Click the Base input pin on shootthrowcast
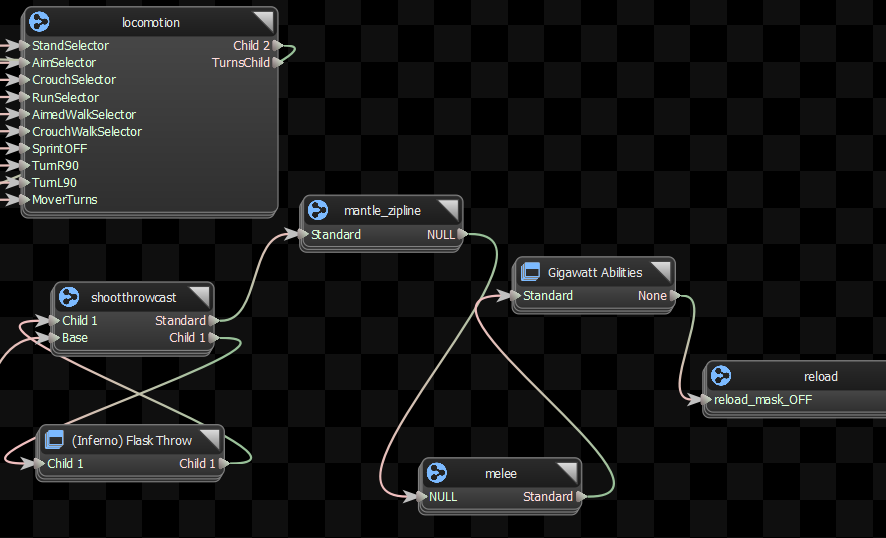This screenshot has height=538, width=886. click(54, 337)
